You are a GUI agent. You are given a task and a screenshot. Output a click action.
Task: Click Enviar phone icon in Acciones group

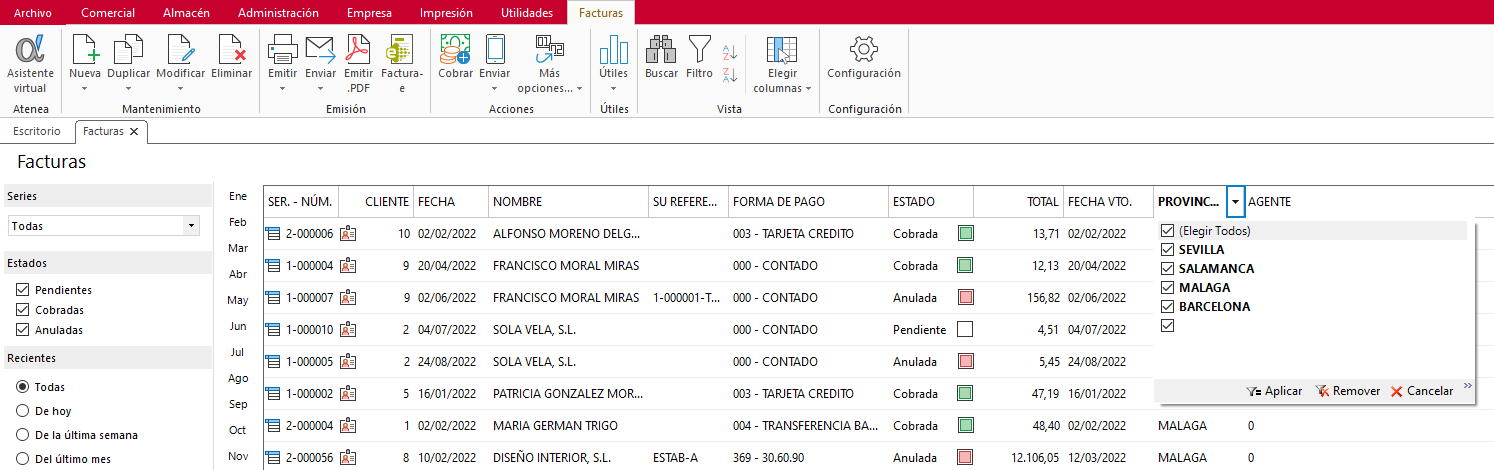coord(494,50)
